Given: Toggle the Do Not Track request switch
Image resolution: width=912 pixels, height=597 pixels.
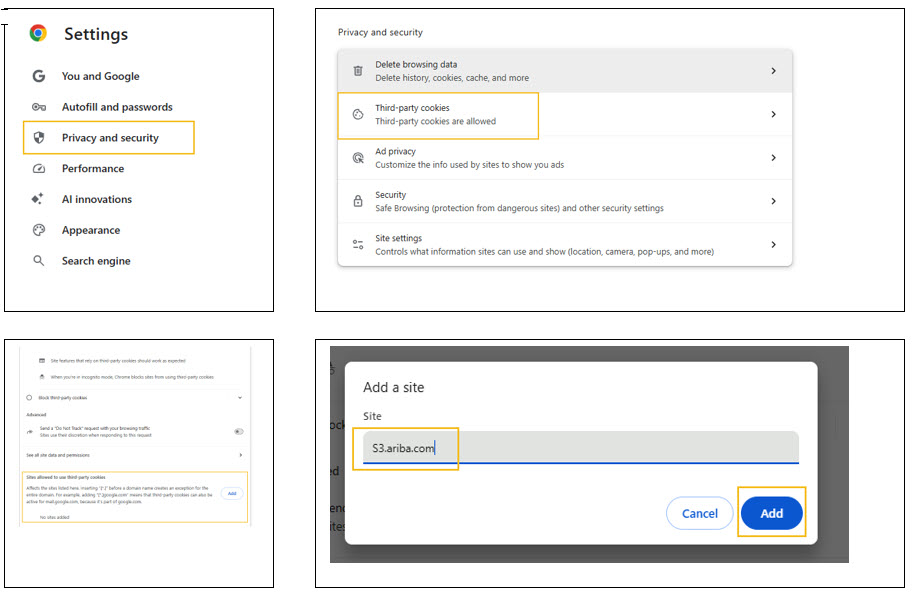Looking at the screenshot, I should click(238, 431).
